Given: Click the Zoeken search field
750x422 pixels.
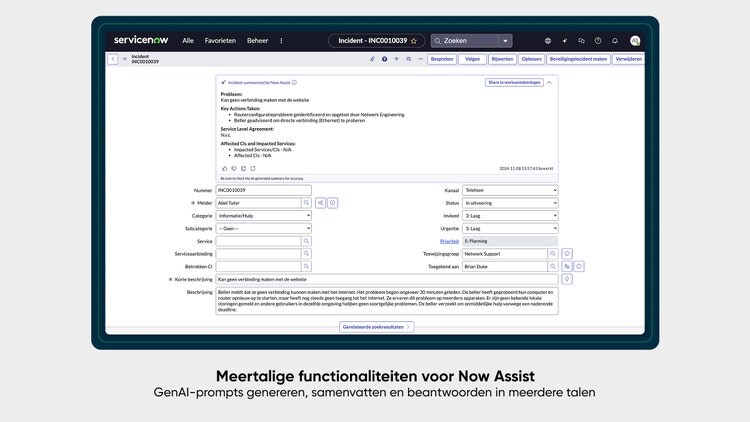Looking at the screenshot, I should coord(464,41).
